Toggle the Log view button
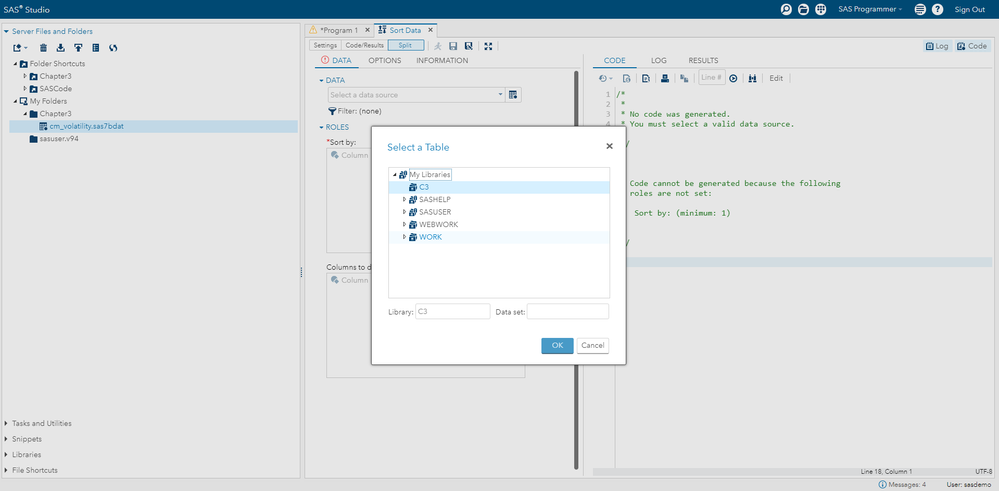Viewport: 999px width, 491px height. click(x=937, y=46)
